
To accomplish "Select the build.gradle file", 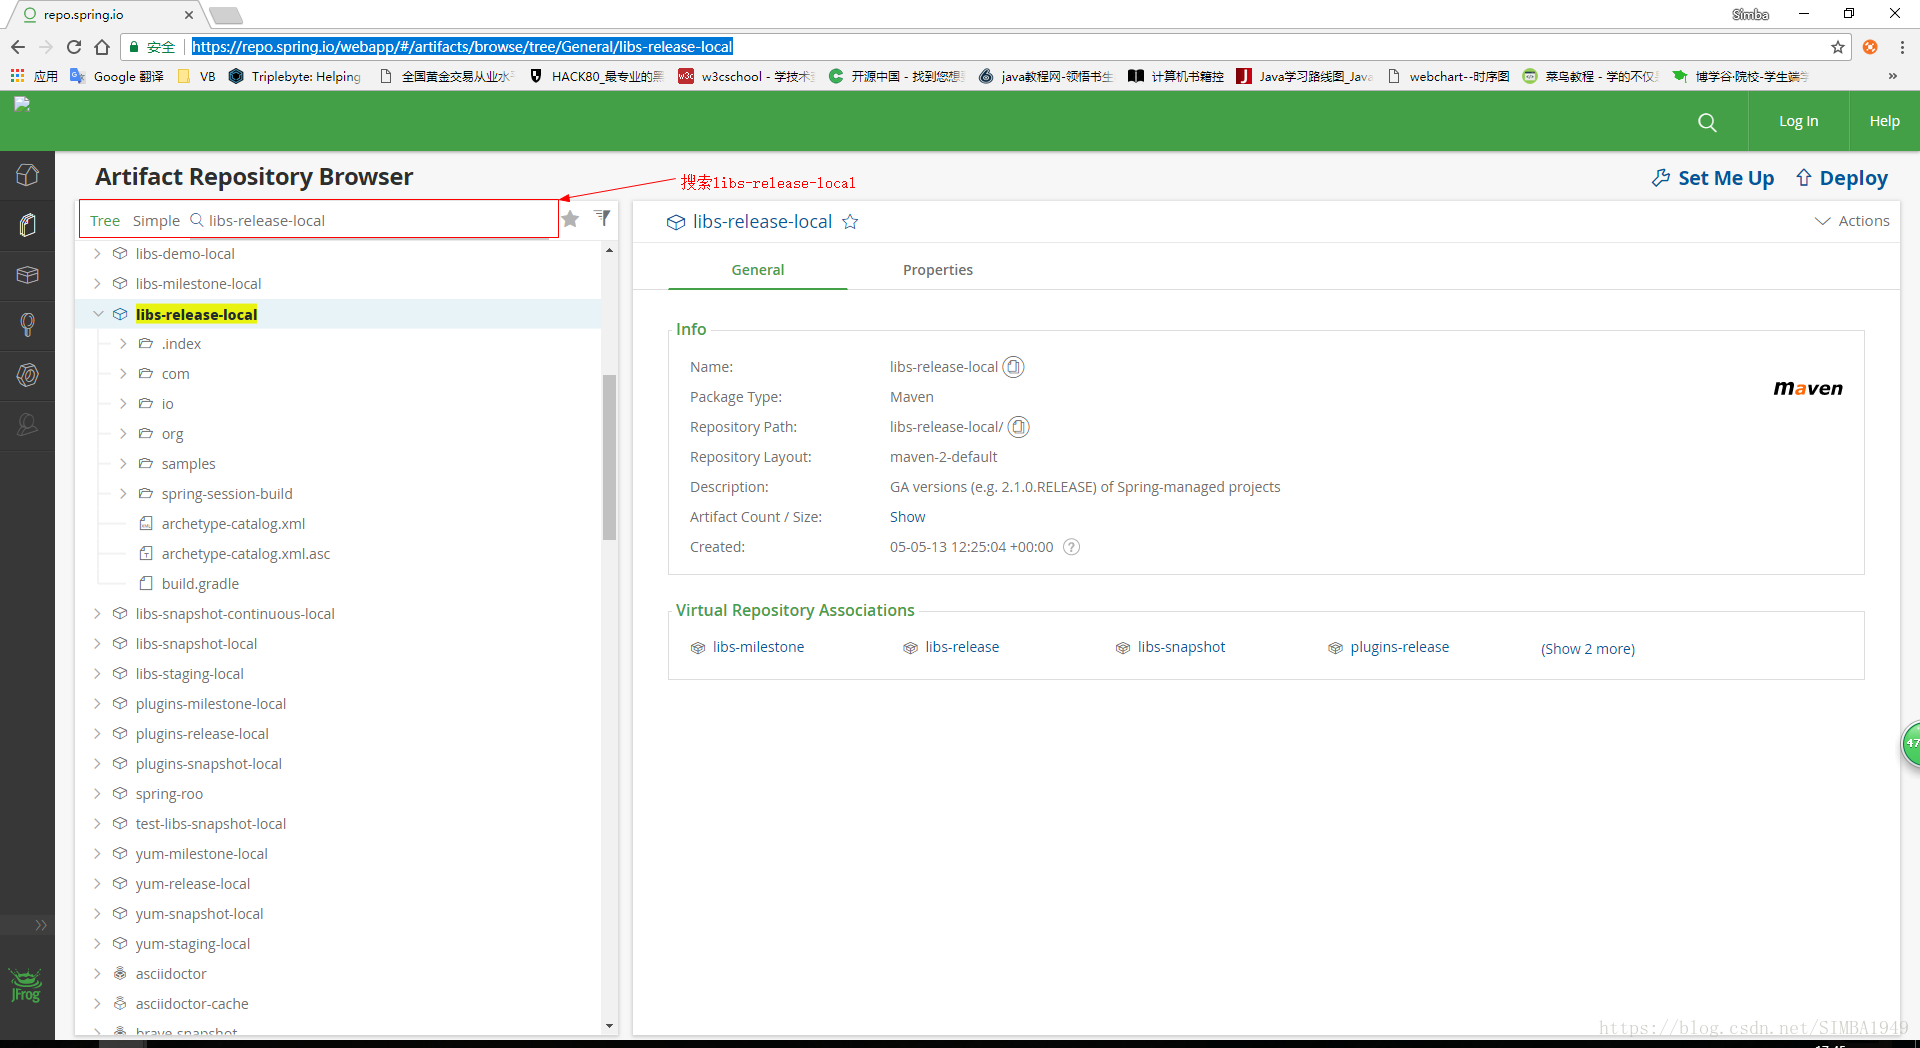I will tap(200, 584).
